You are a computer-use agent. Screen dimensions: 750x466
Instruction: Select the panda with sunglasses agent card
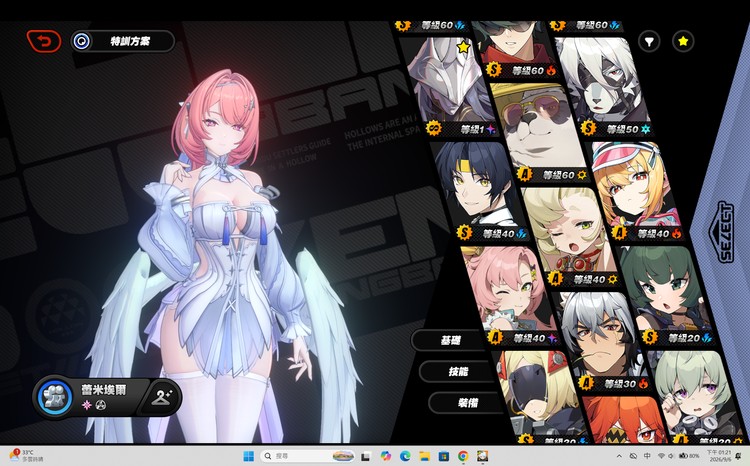[538, 132]
